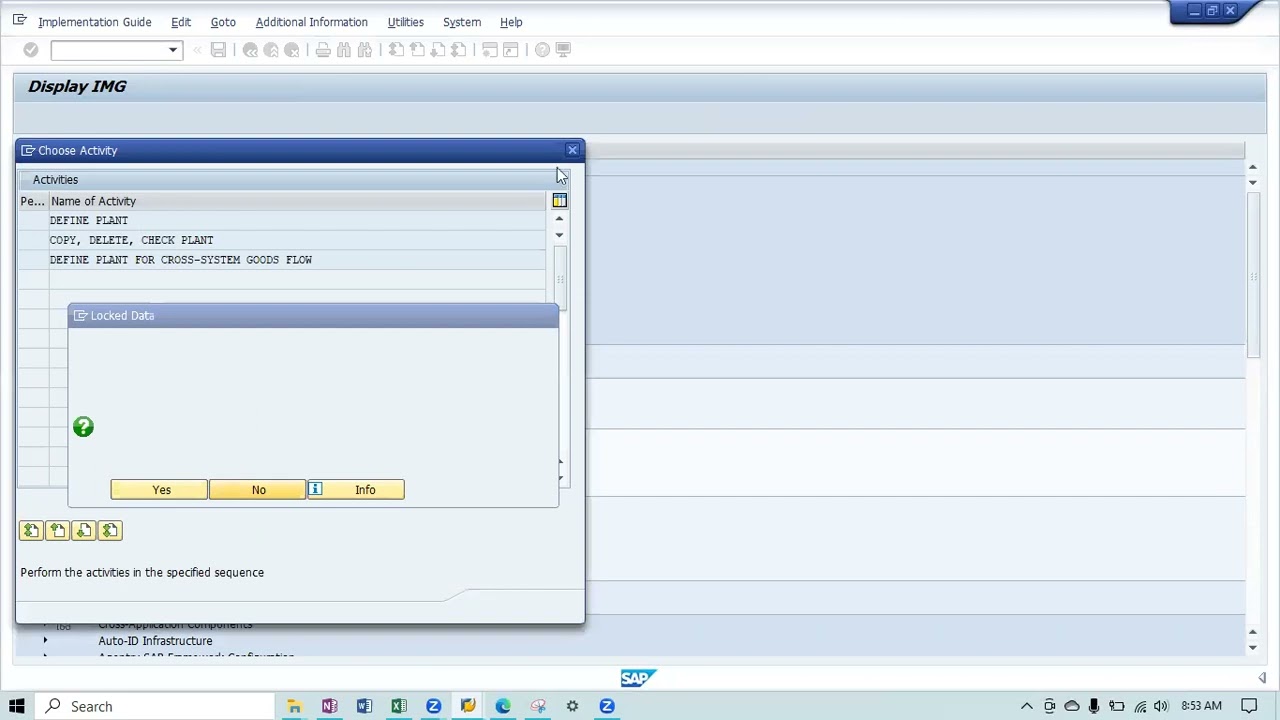The height and width of the screenshot is (720, 1280).
Task: Close the Choose Activity dialog
Action: (572, 150)
